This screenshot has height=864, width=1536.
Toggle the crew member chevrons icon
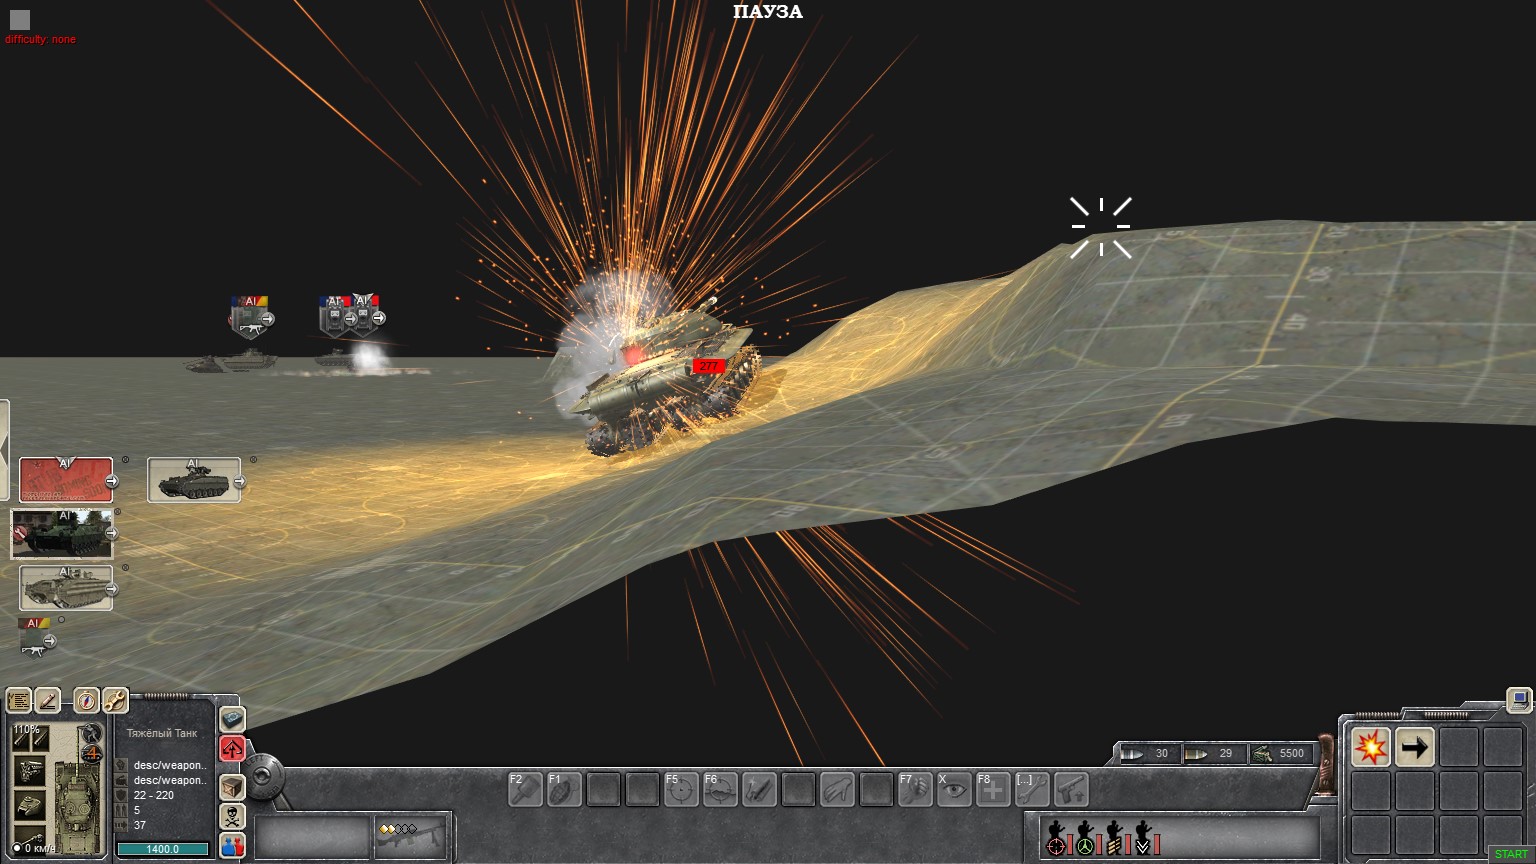[1143, 838]
